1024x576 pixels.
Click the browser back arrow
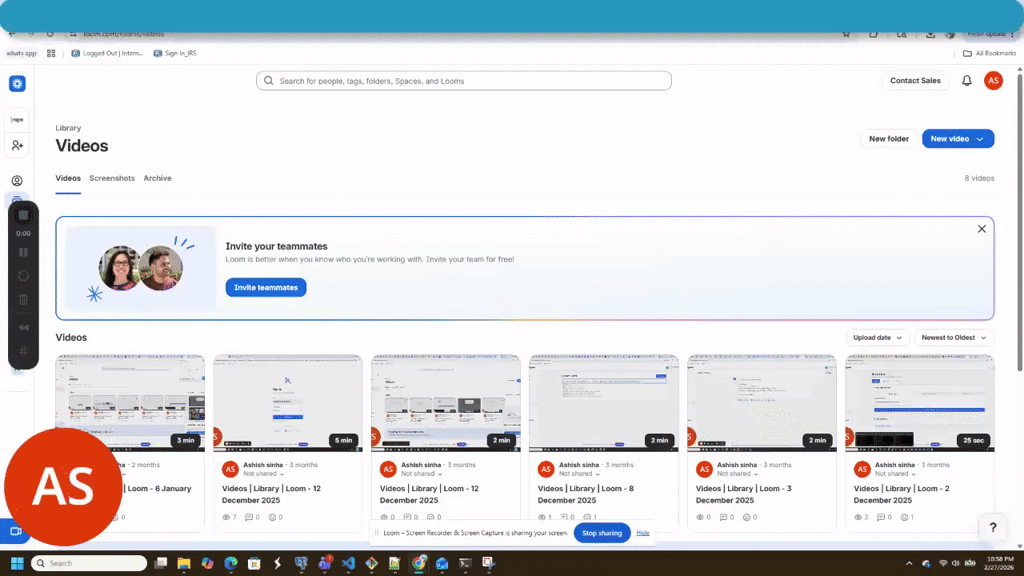[x=12, y=34]
